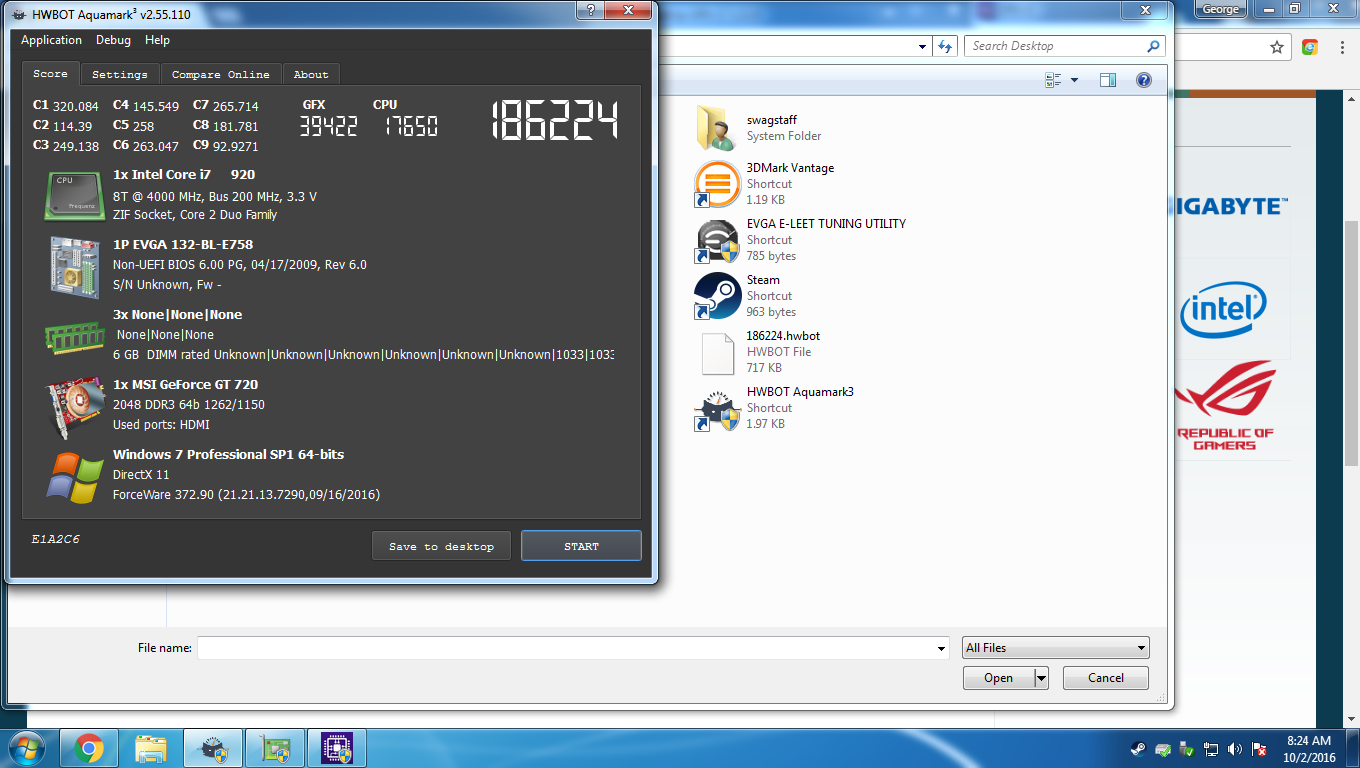Click the motherboard-picture icon on the taskbar

(275, 748)
